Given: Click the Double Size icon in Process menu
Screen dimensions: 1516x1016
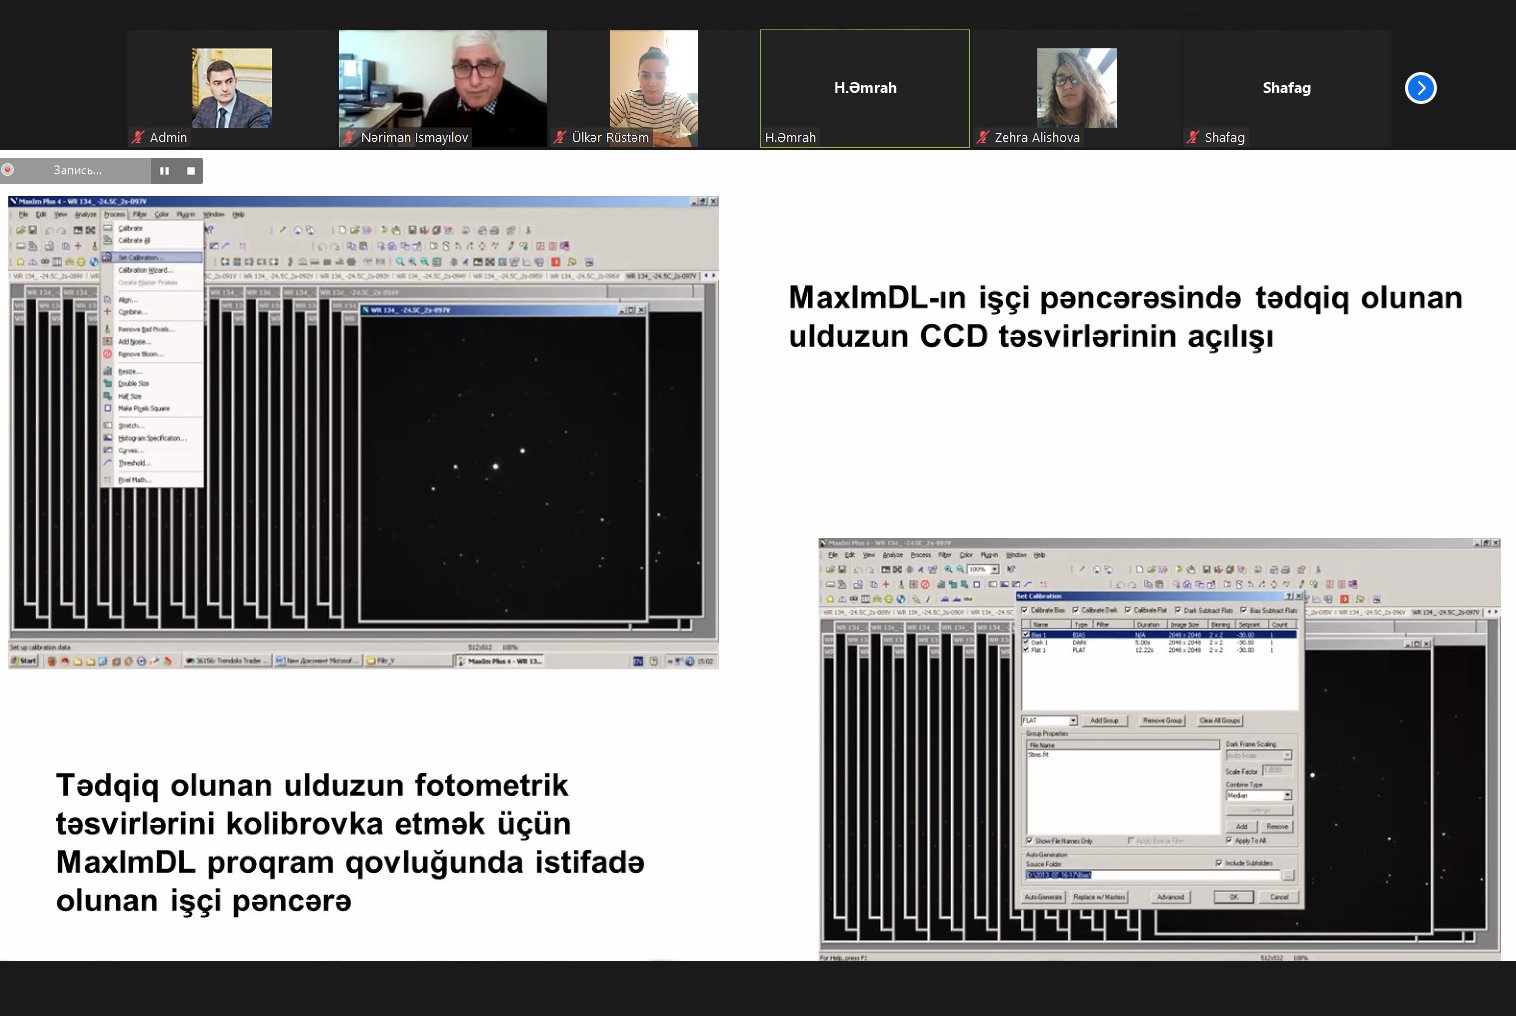Looking at the screenshot, I should tap(108, 383).
